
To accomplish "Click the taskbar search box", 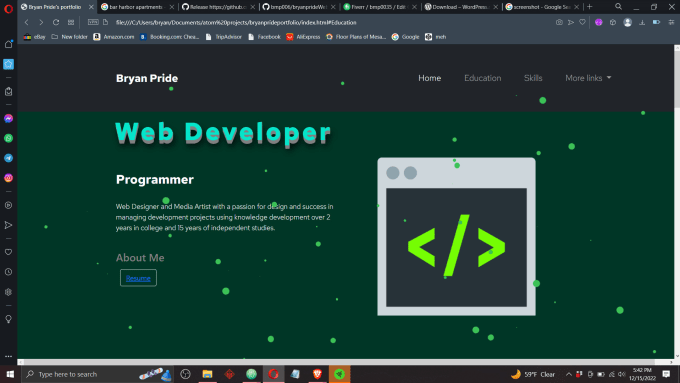I will (97, 374).
